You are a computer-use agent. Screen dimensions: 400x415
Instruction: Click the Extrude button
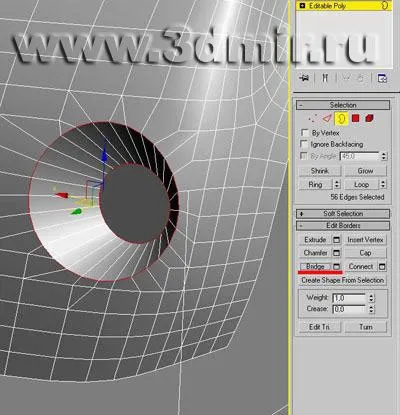[x=315, y=240]
